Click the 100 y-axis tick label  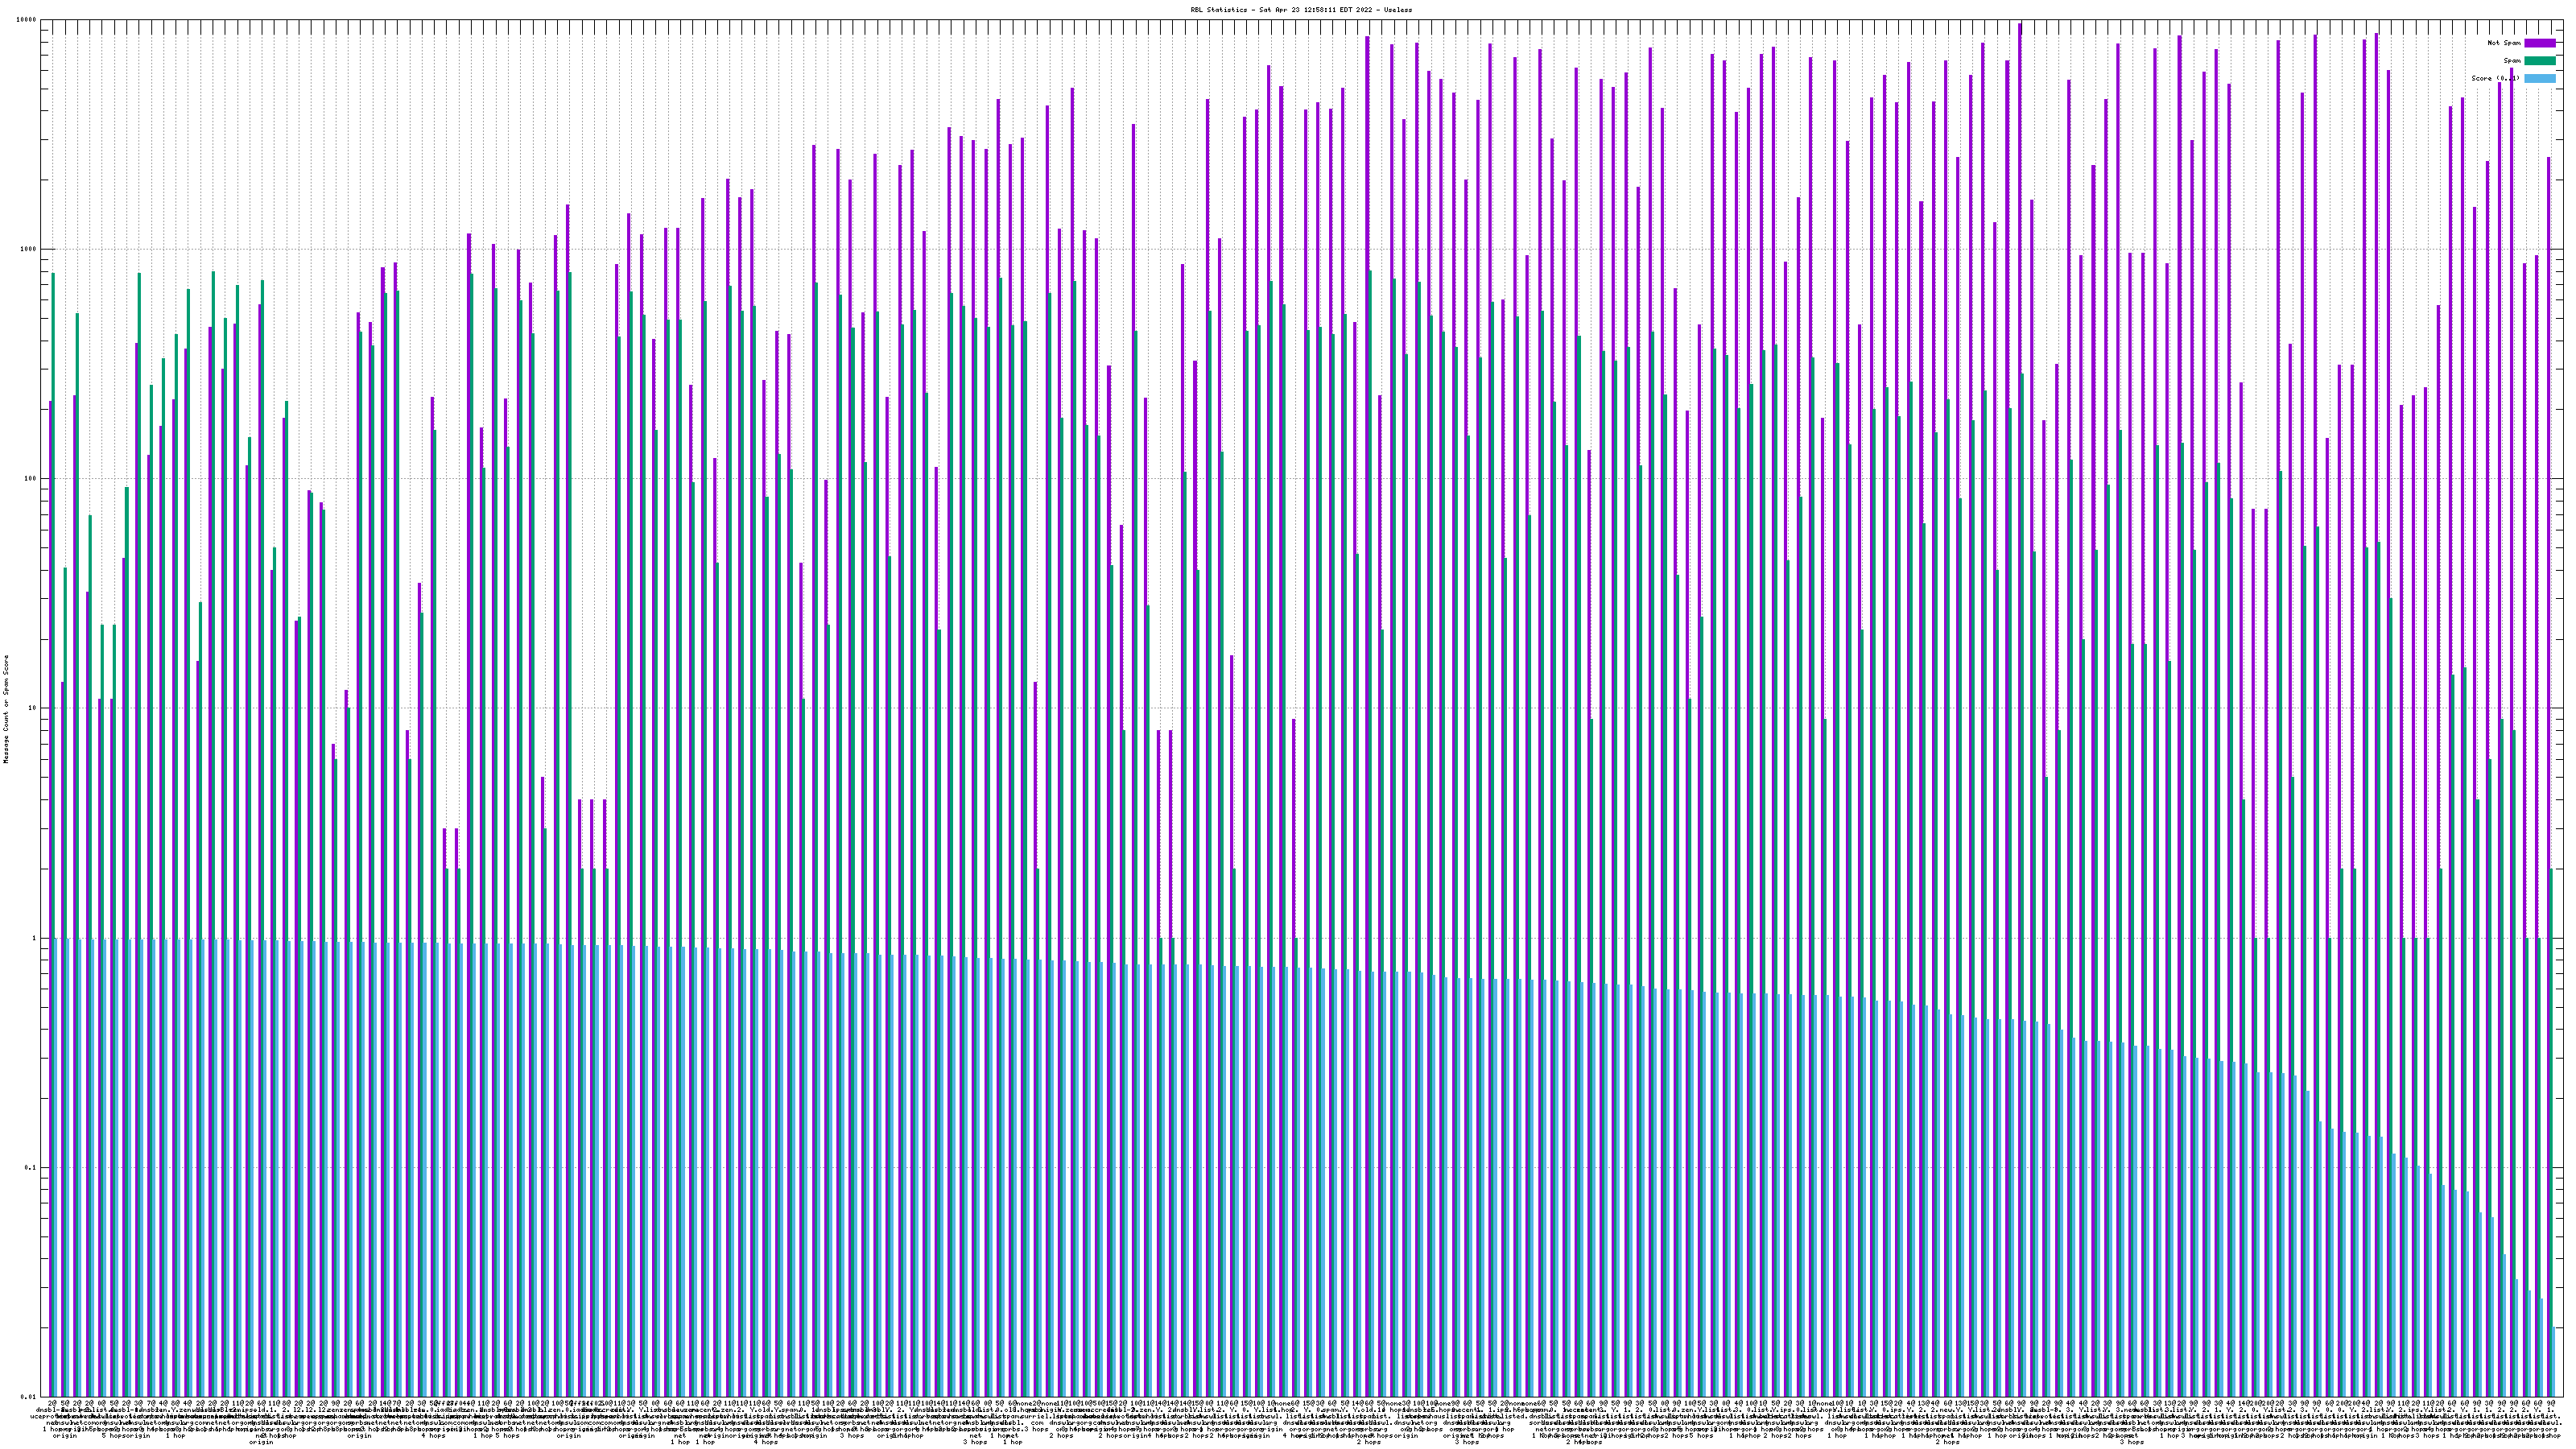pos(31,479)
